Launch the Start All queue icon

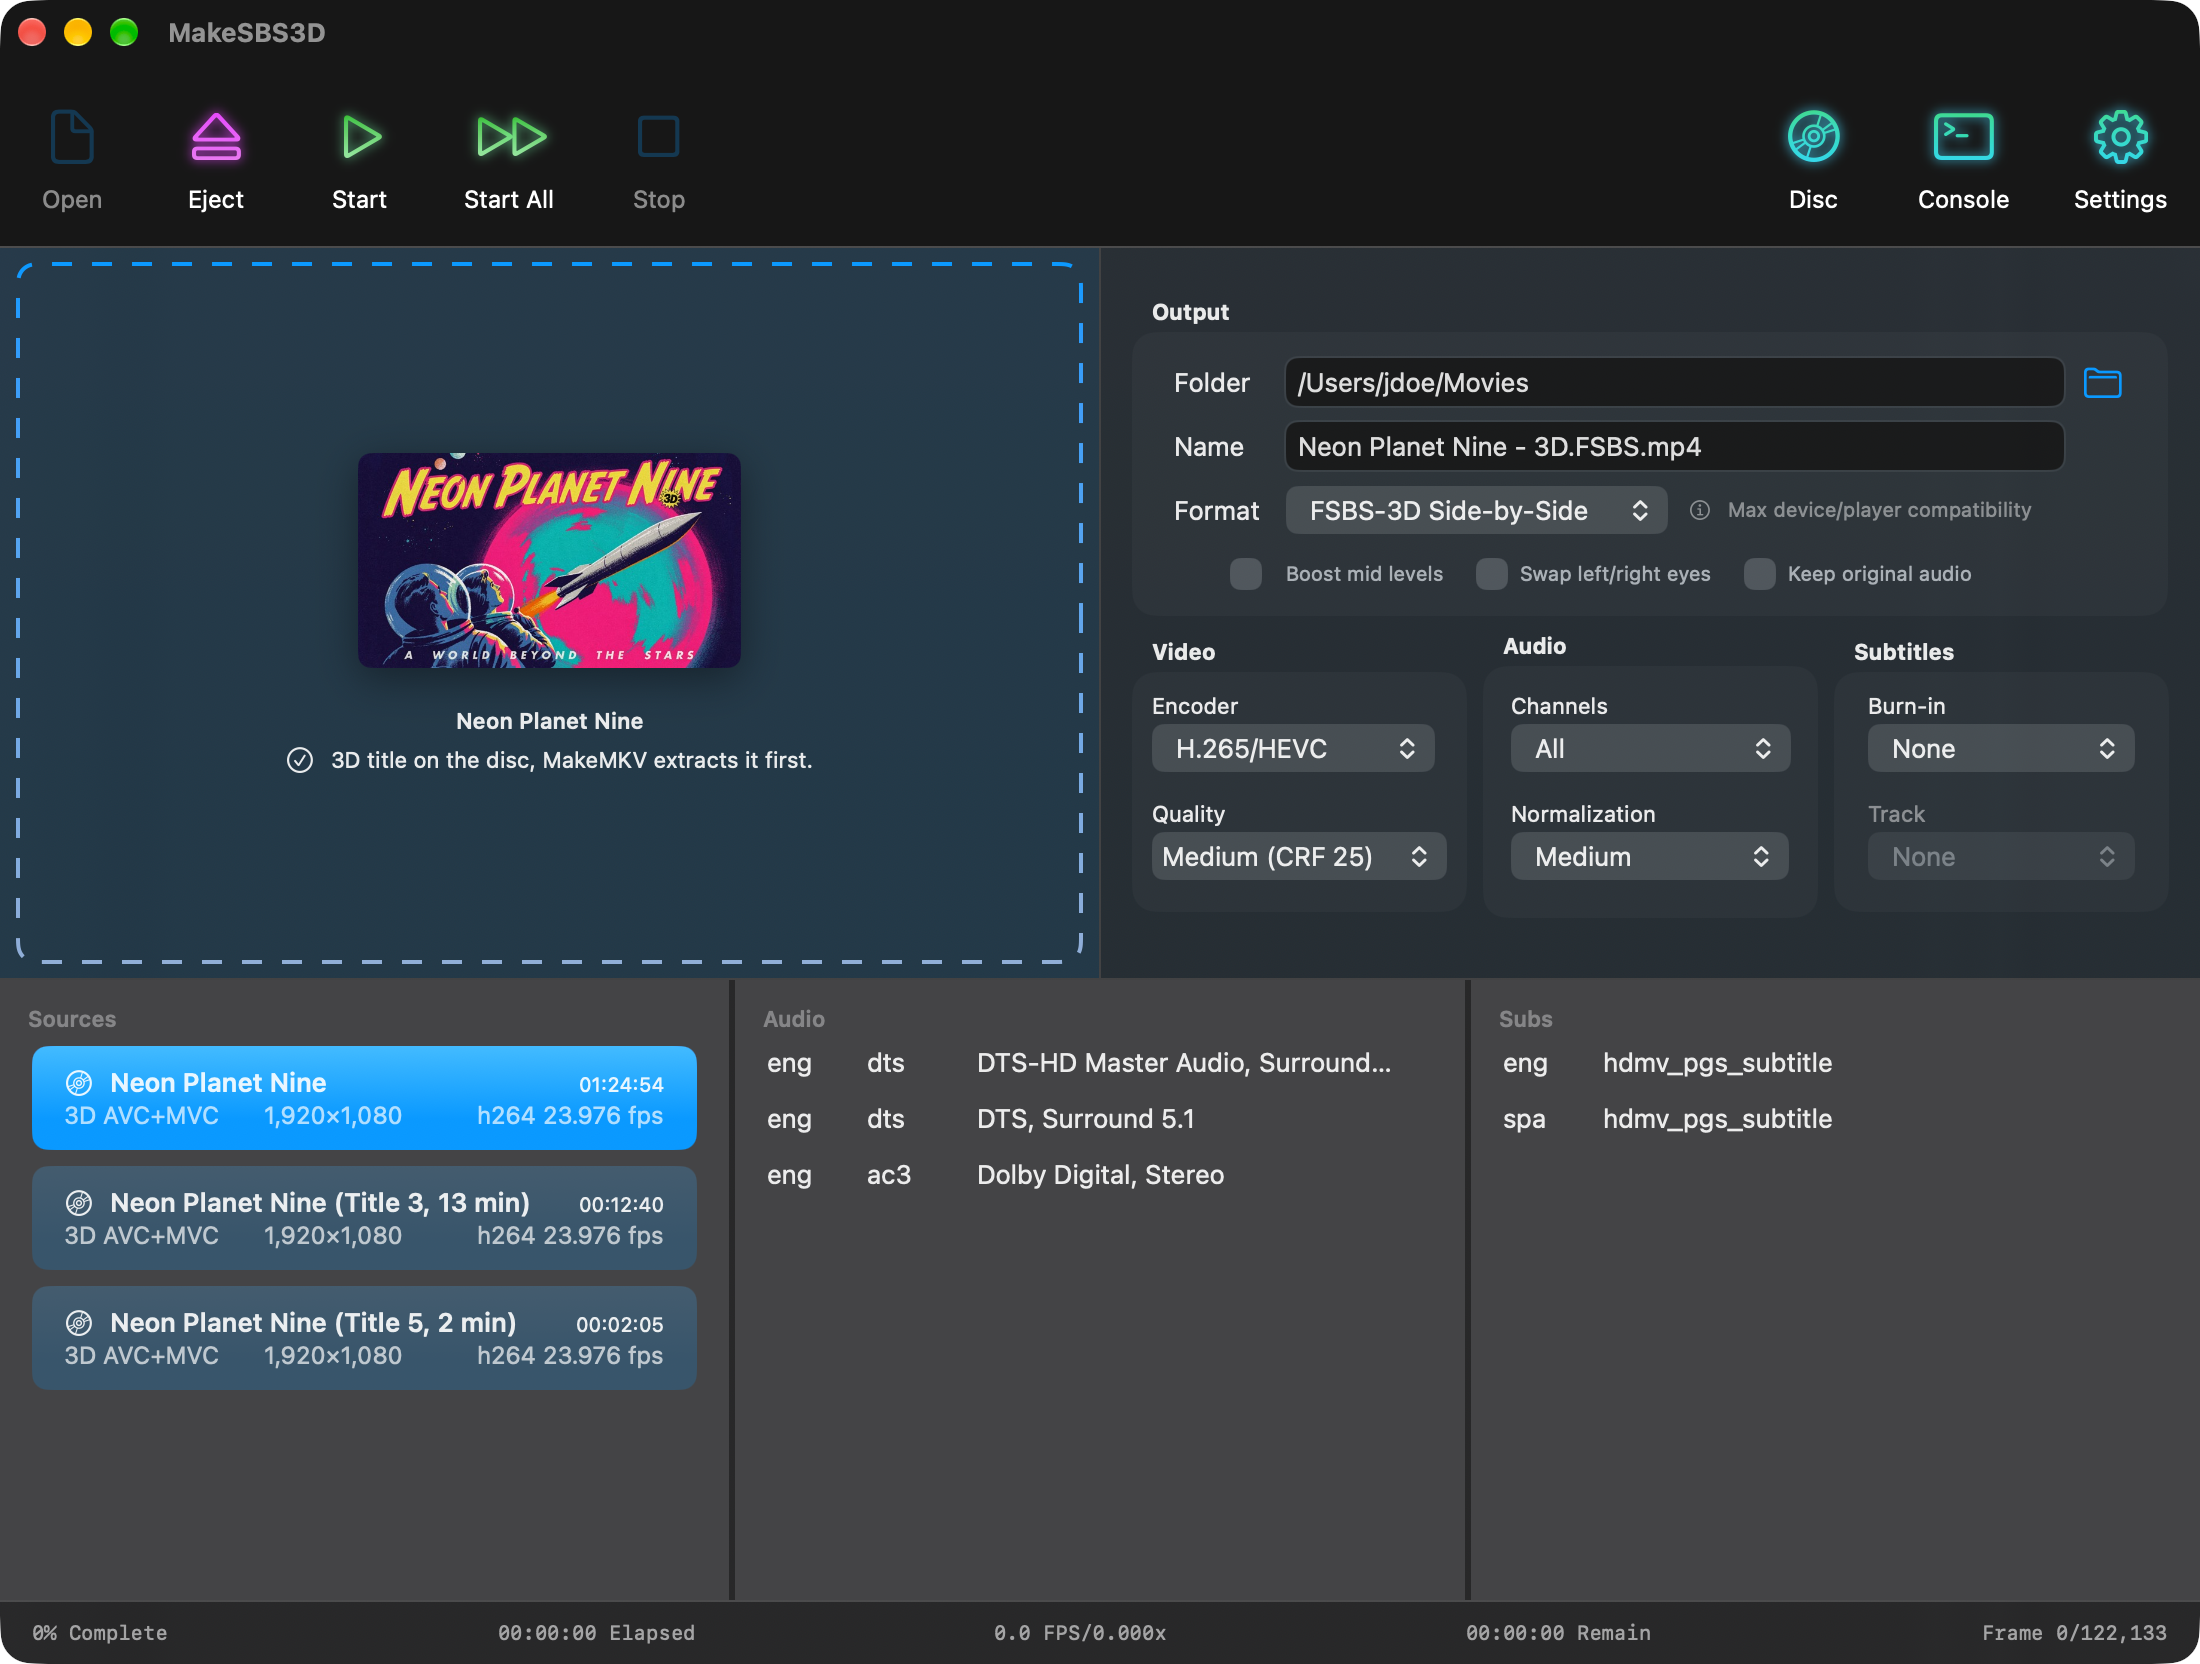510,137
